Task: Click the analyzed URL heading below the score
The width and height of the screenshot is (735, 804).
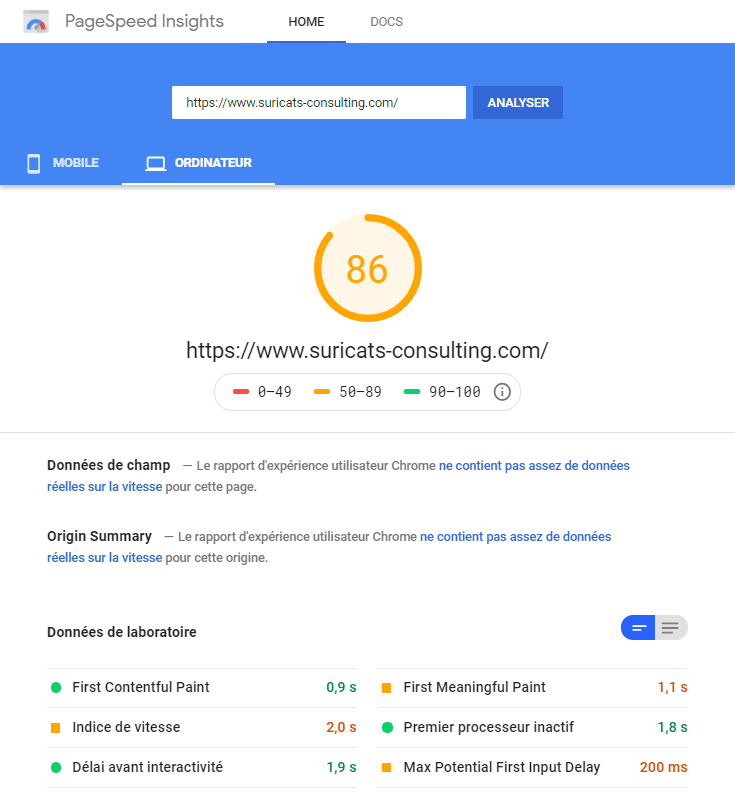Action: pyautogui.click(x=367, y=351)
